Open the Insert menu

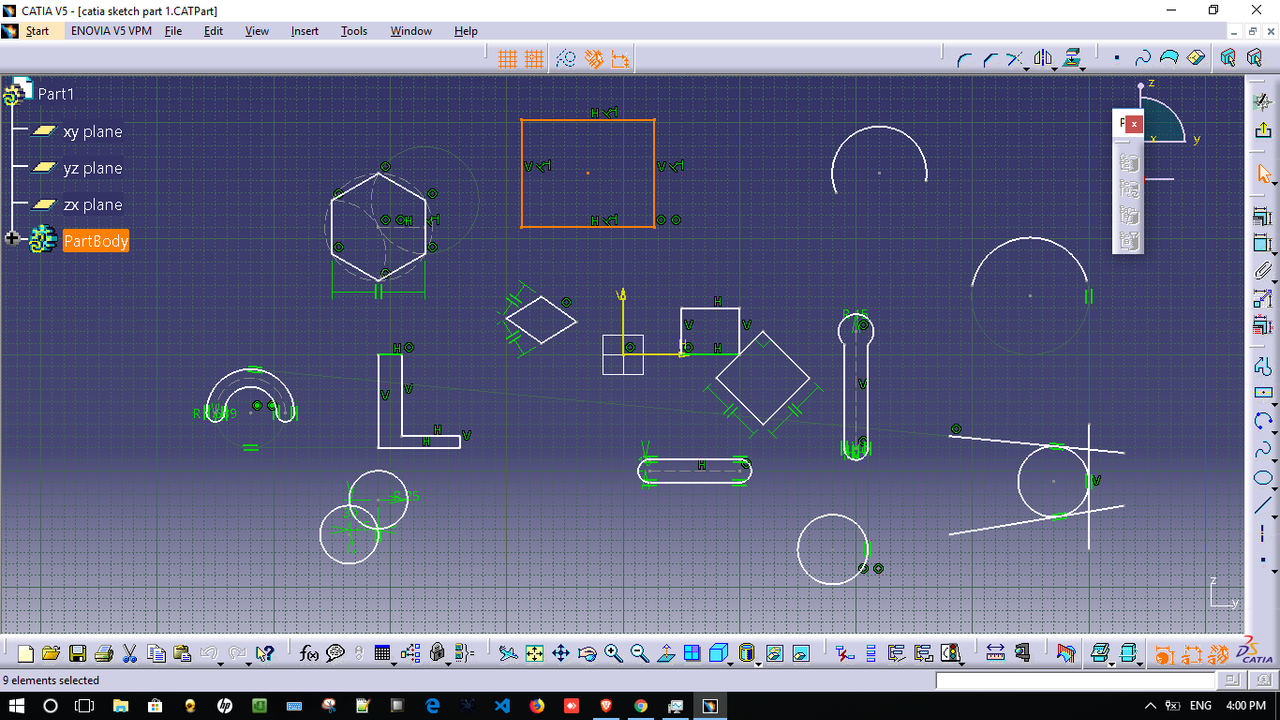(304, 31)
